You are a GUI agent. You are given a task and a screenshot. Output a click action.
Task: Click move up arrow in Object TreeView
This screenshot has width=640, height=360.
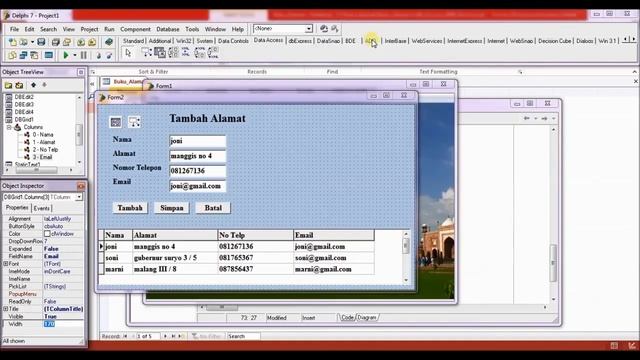(x=33, y=85)
